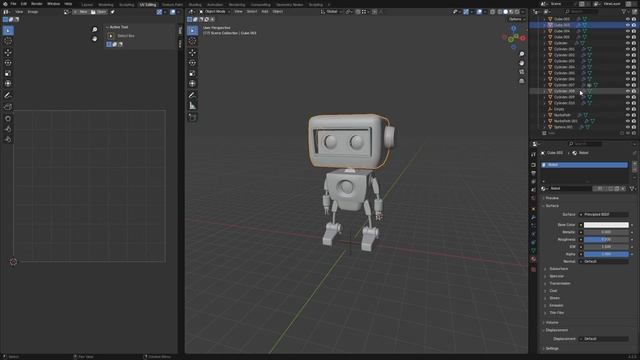Click the zoom icon in the UV editor

pos(95,30)
